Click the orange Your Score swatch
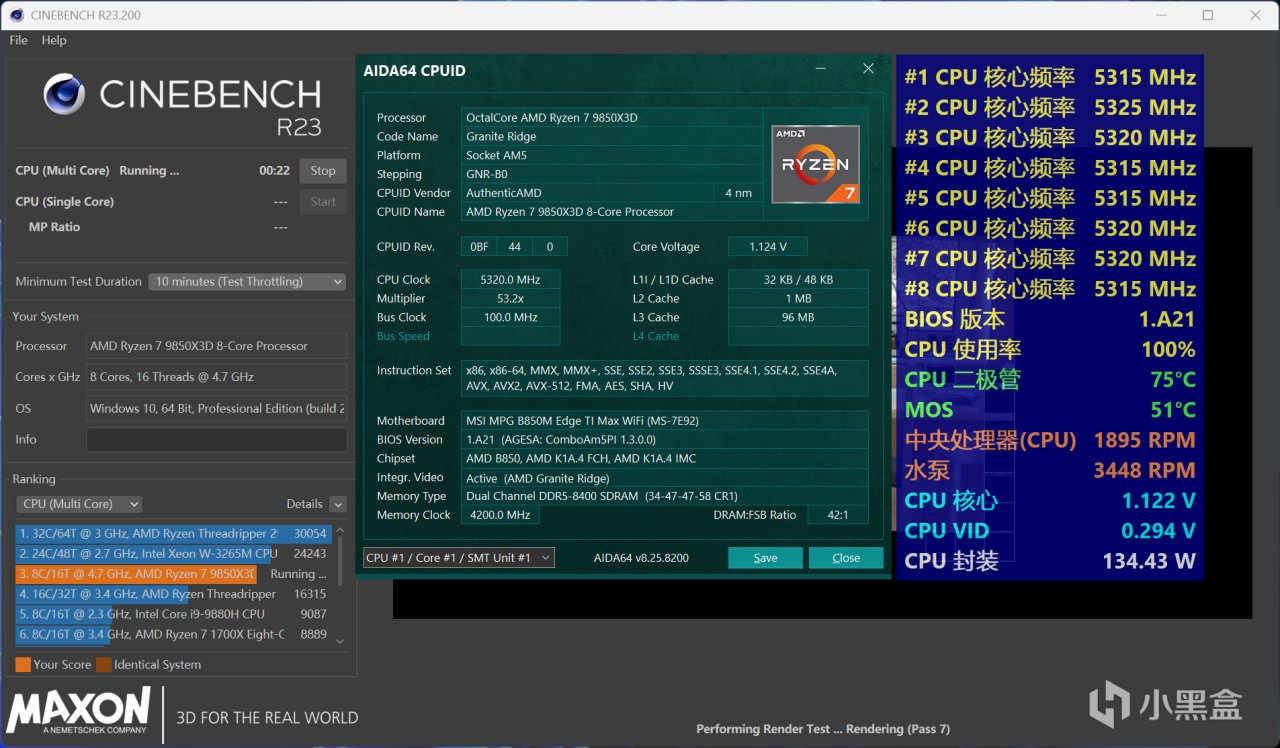1280x748 pixels. pos(23,665)
